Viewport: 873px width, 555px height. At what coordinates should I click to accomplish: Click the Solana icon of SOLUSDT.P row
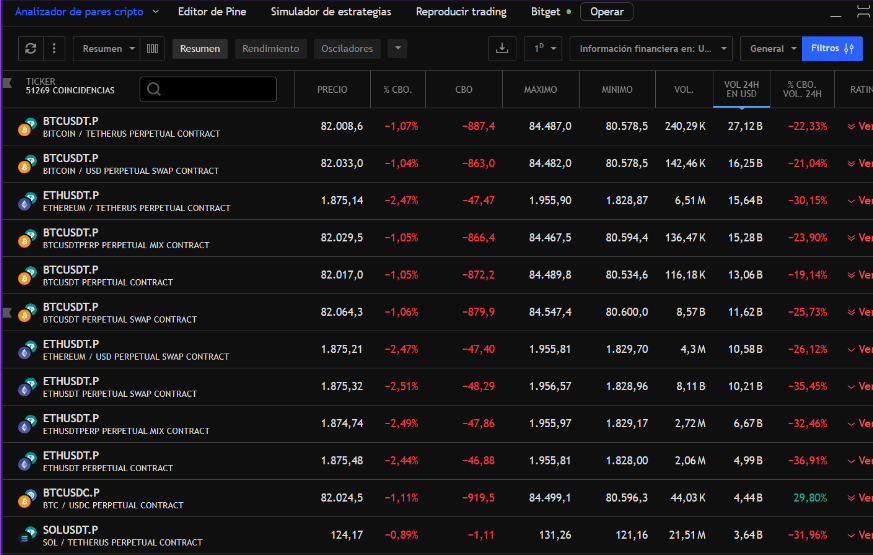26,535
